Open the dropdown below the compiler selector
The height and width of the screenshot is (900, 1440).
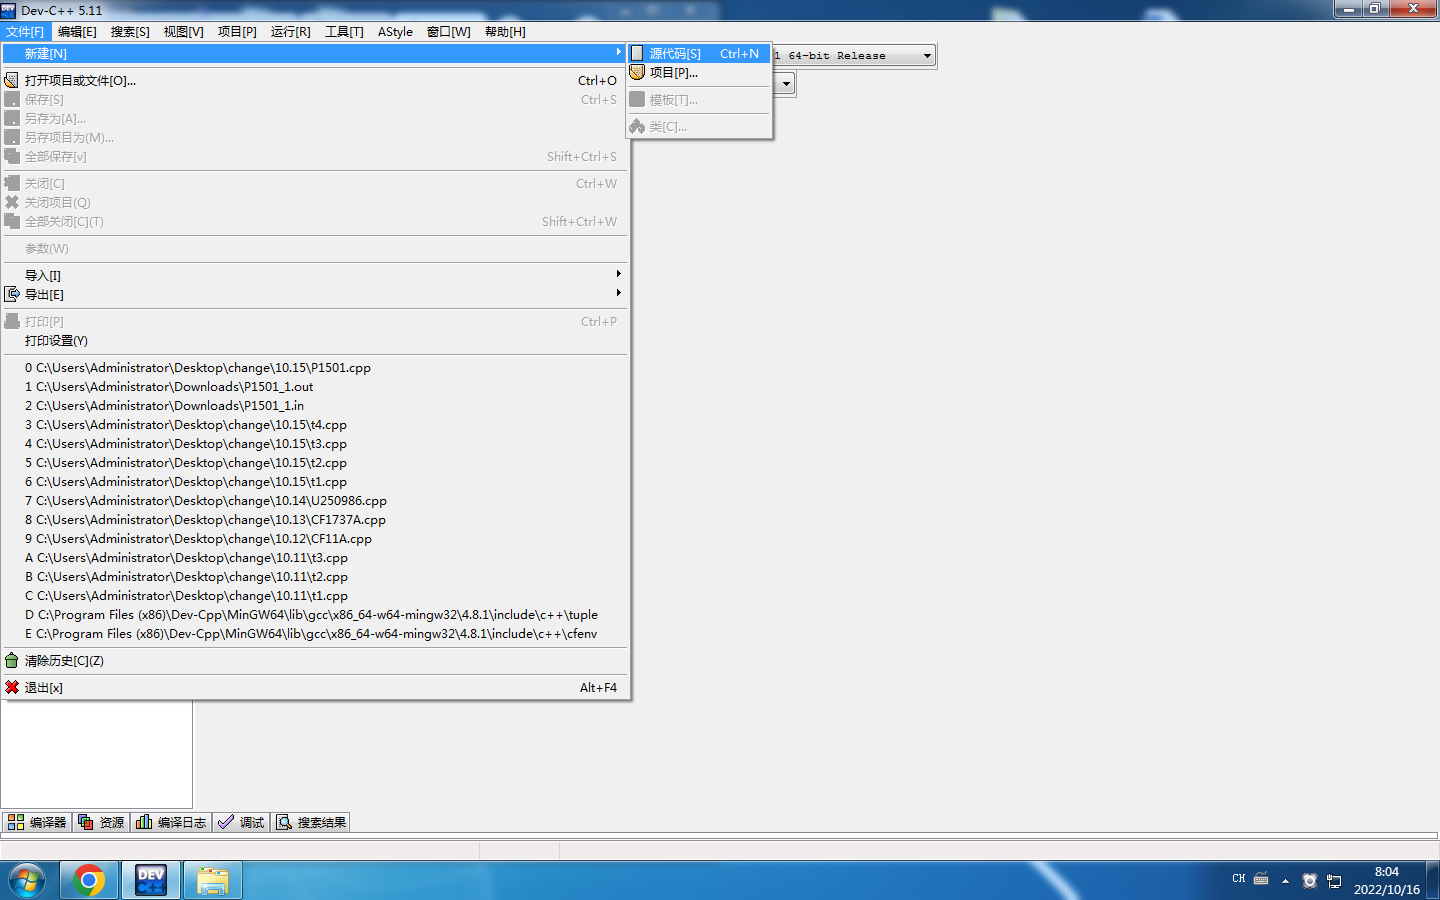[786, 84]
